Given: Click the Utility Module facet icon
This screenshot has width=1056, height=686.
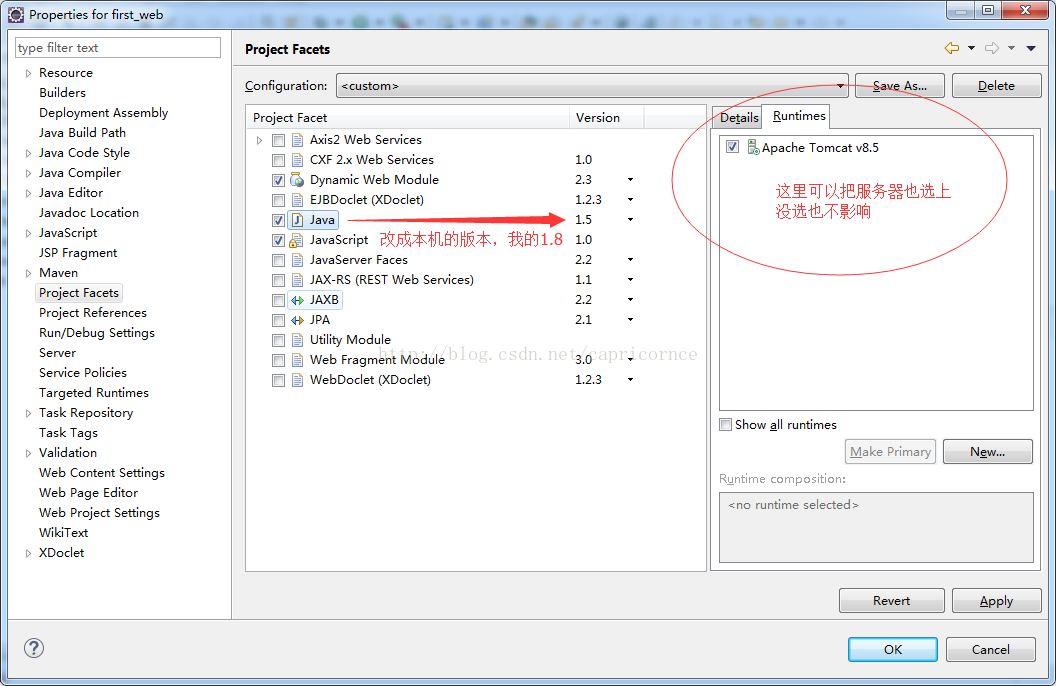Looking at the screenshot, I should (x=297, y=340).
